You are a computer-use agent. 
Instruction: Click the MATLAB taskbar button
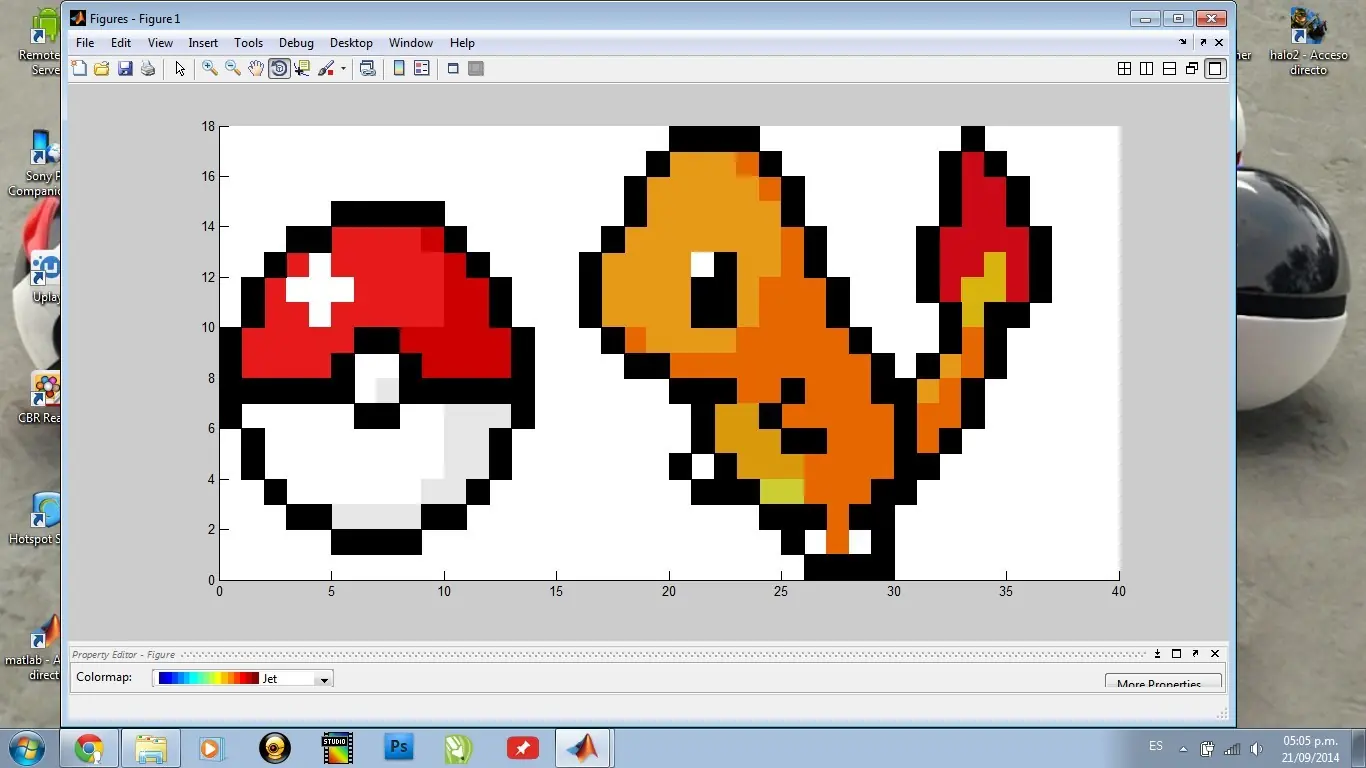[x=582, y=748]
